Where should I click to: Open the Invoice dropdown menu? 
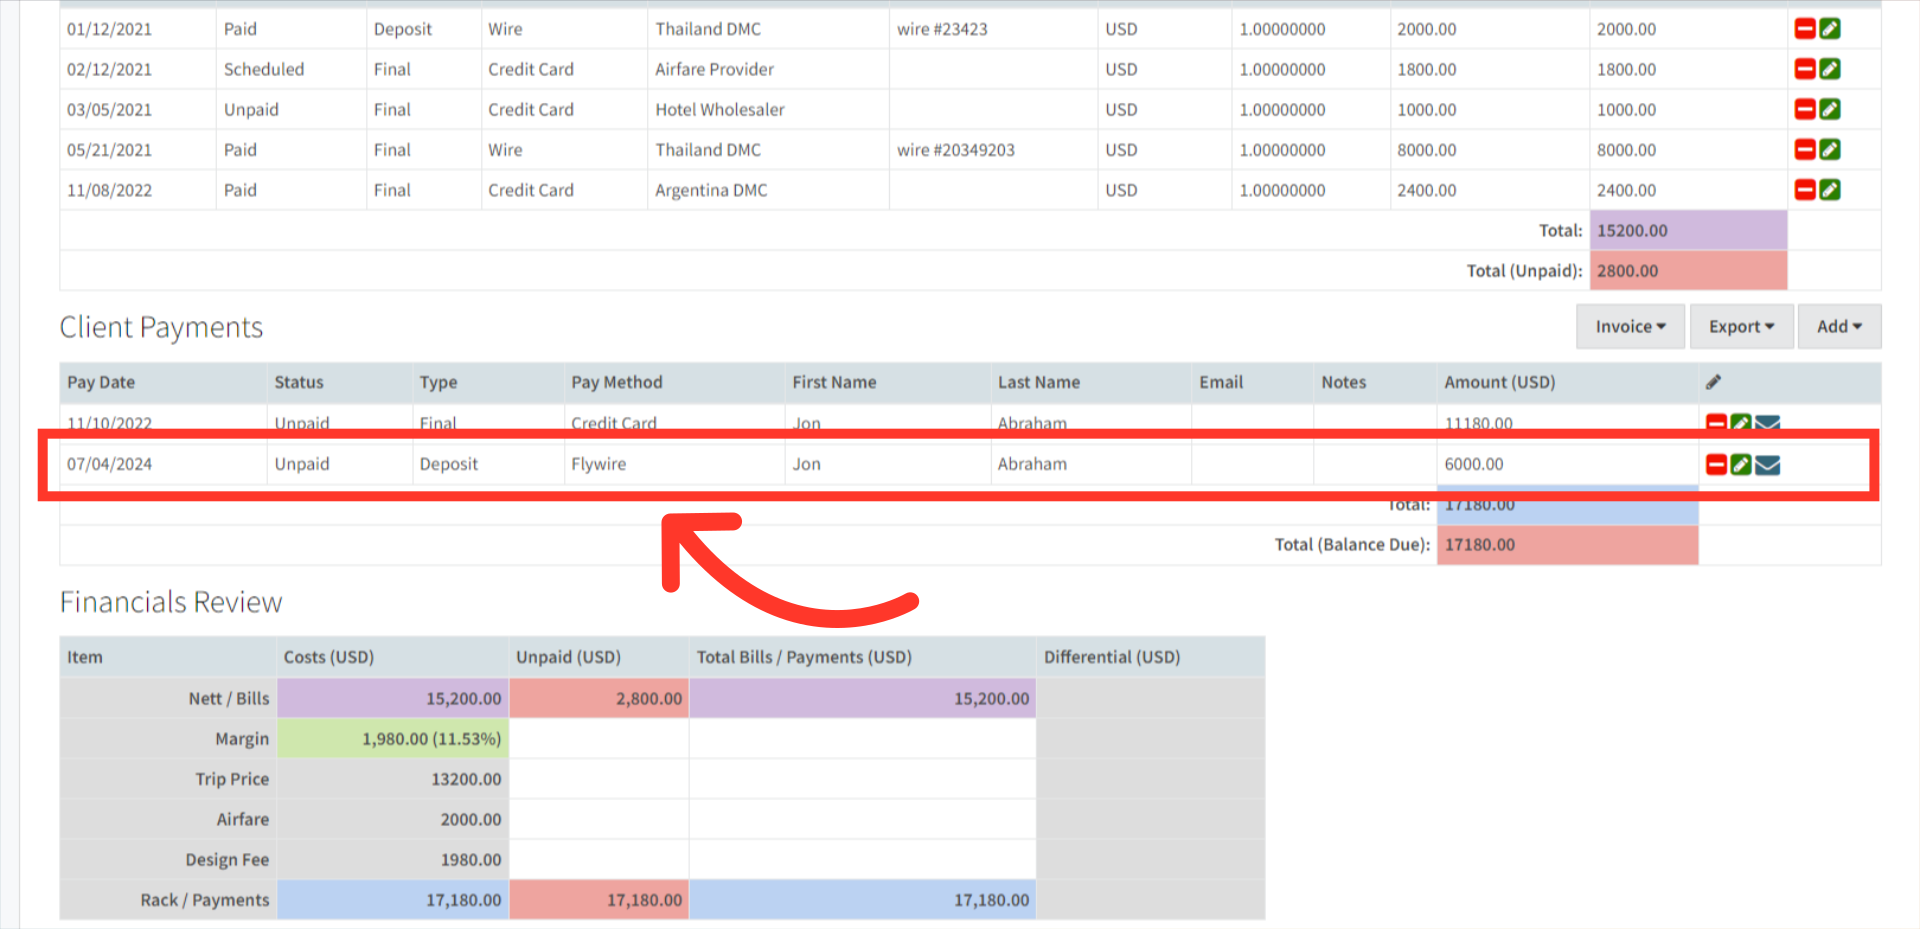click(x=1629, y=326)
